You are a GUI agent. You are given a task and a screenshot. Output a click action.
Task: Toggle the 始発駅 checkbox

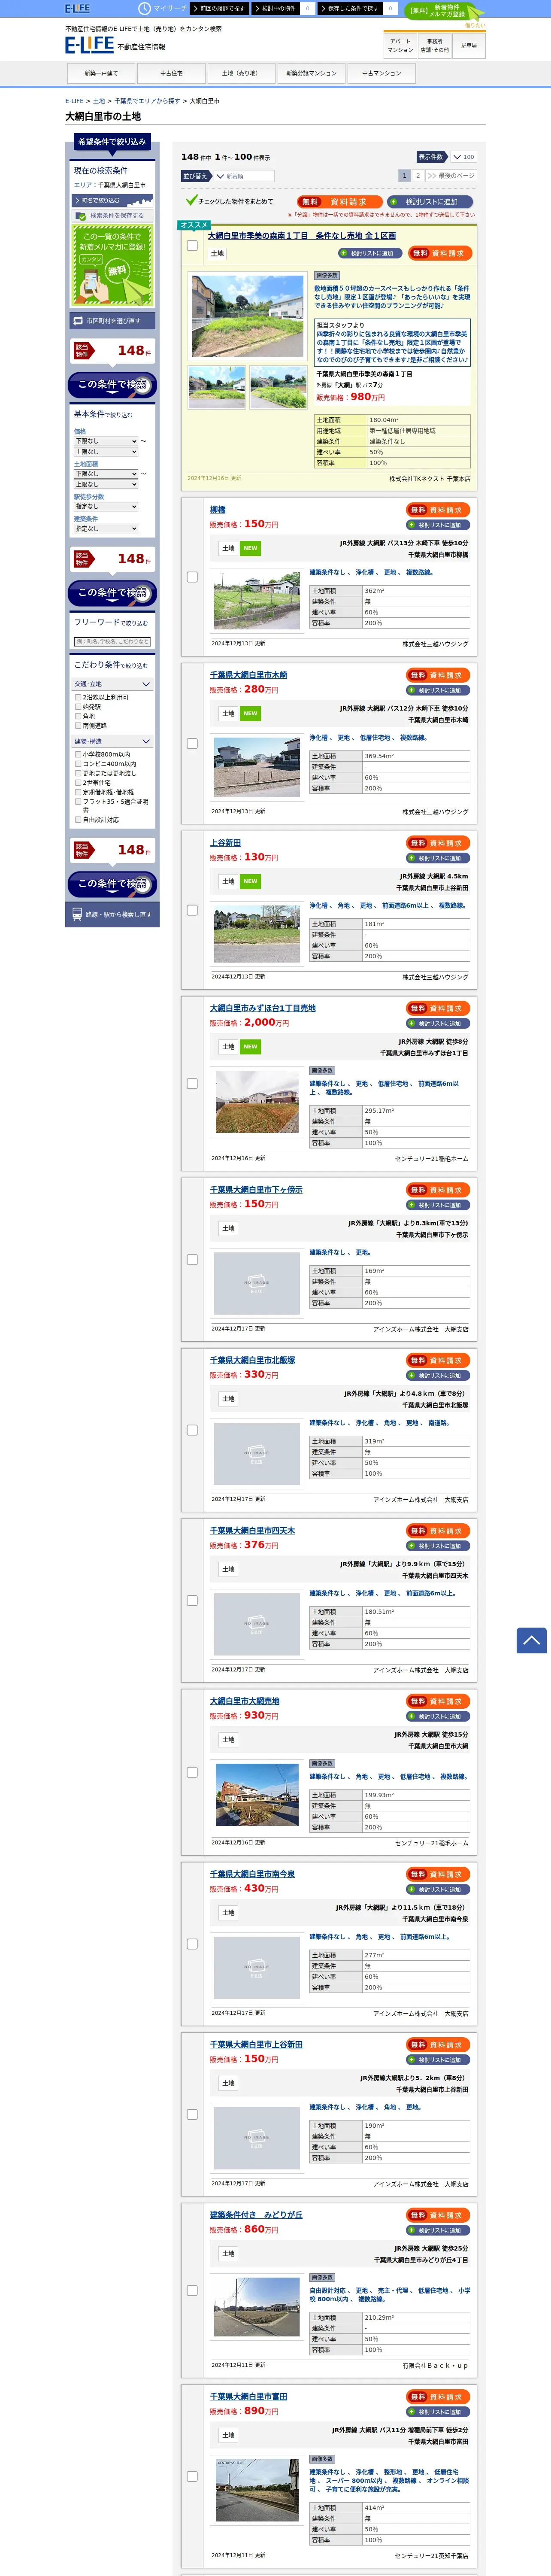78,707
